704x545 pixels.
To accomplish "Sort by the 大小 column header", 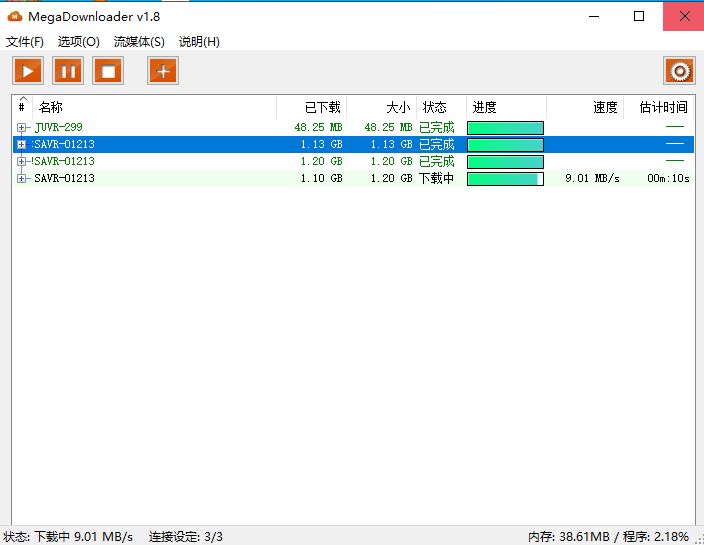I will coord(381,107).
